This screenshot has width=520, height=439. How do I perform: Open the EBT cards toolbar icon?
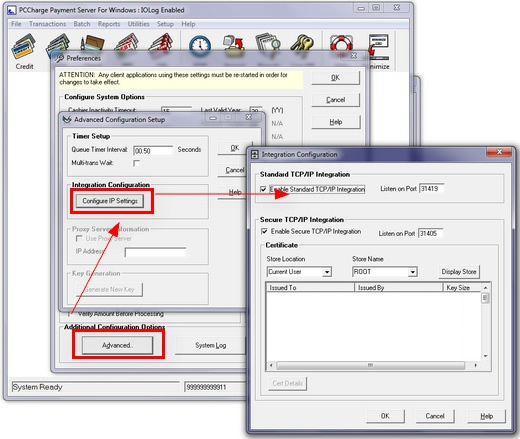pos(127,42)
